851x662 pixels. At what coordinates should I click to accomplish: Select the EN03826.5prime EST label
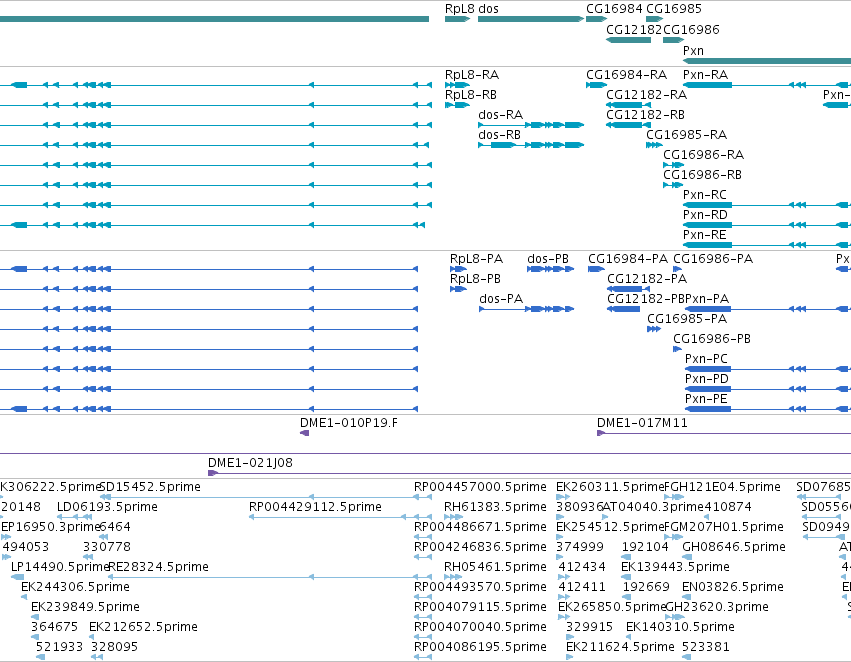tap(733, 587)
